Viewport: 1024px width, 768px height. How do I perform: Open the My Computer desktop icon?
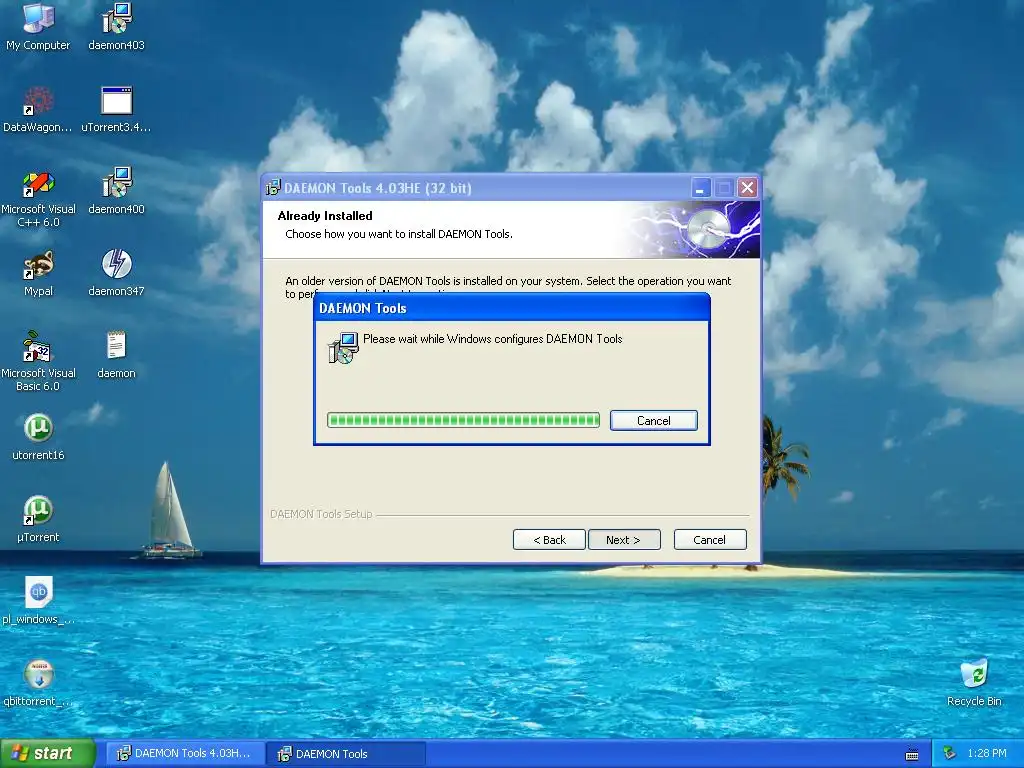coord(38,26)
